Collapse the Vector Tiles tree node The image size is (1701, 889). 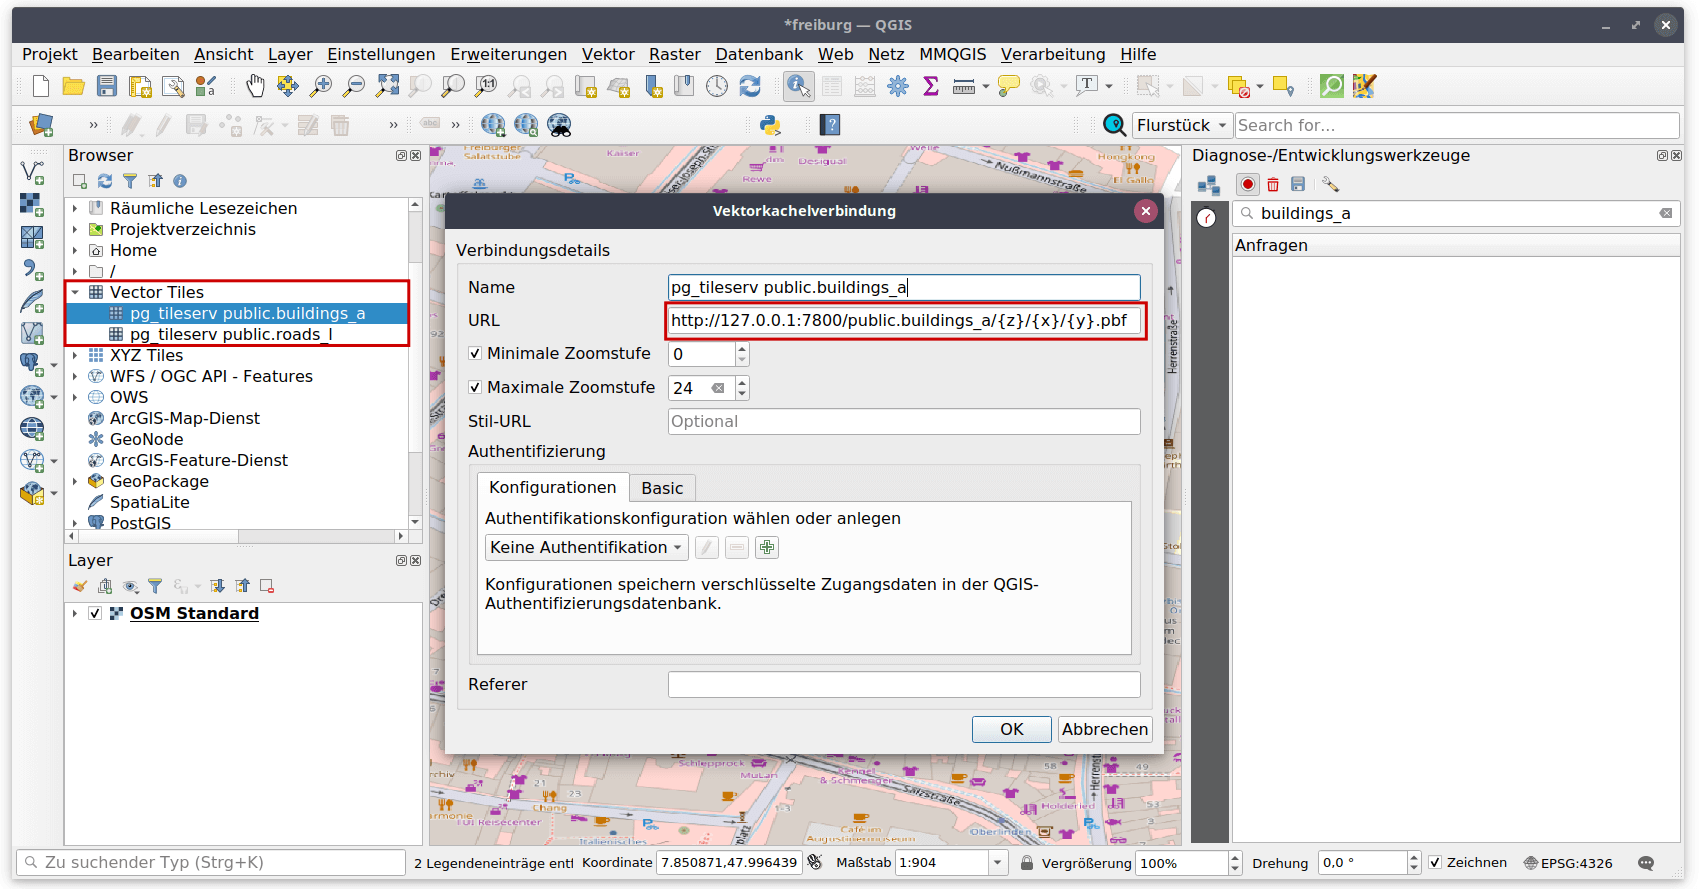tap(75, 293)
